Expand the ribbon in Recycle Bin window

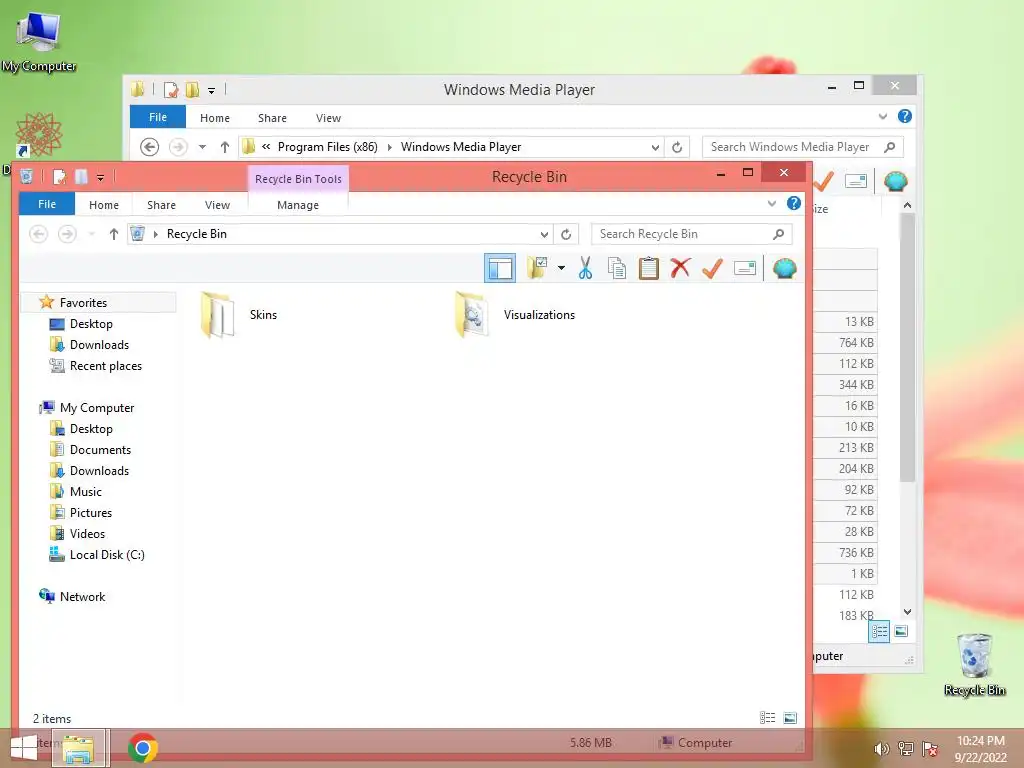coord(772,204)
